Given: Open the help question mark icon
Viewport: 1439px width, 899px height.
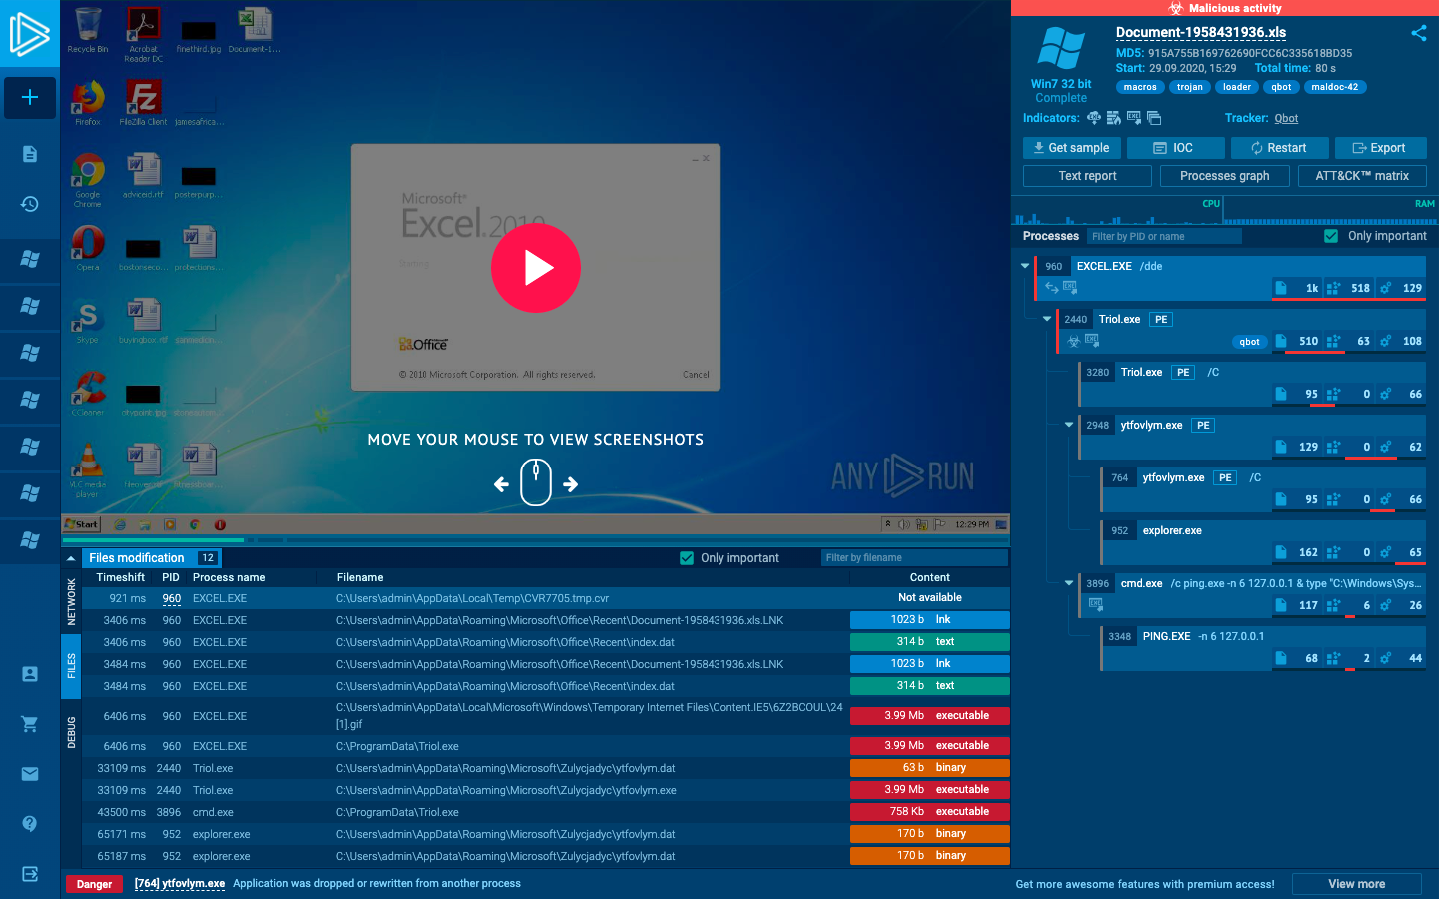Looking at the screenshot, I should [30, 824].
